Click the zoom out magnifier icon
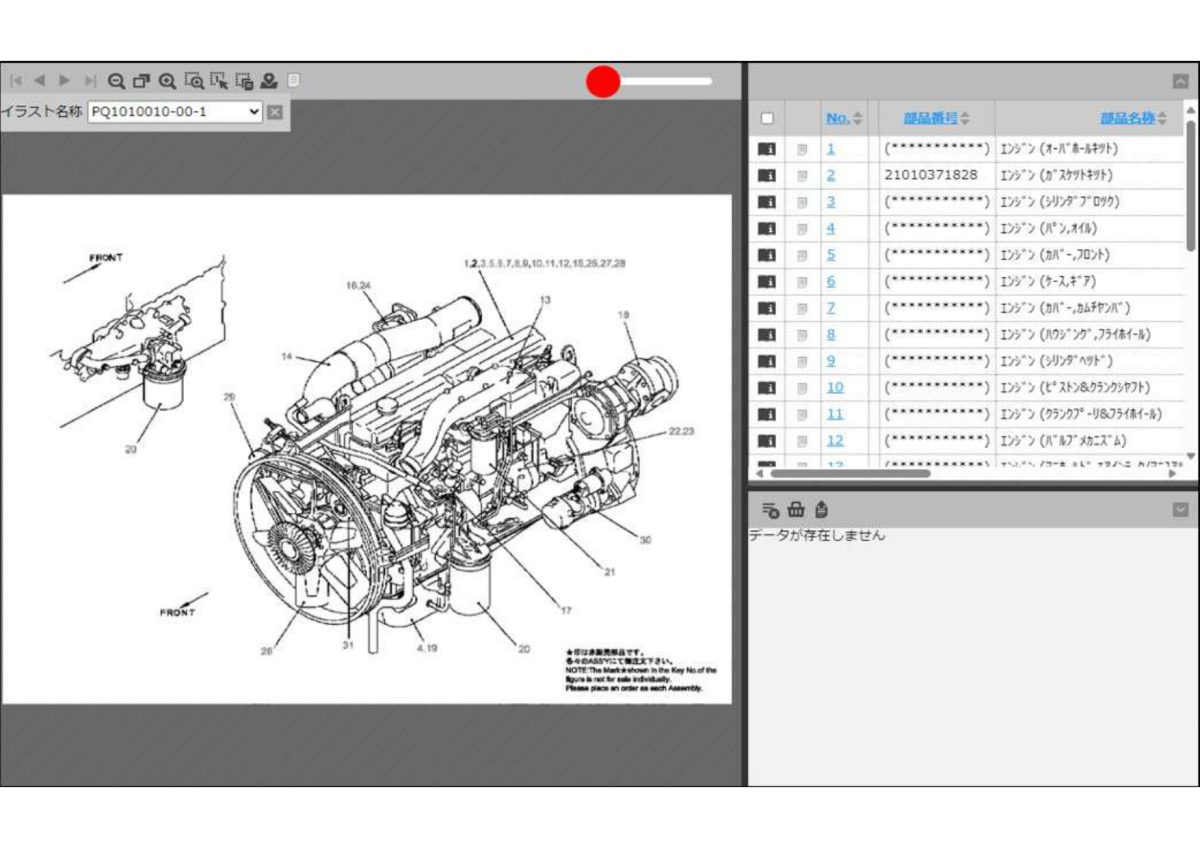This screenshot has width=1200, height=848. [117, 81]
